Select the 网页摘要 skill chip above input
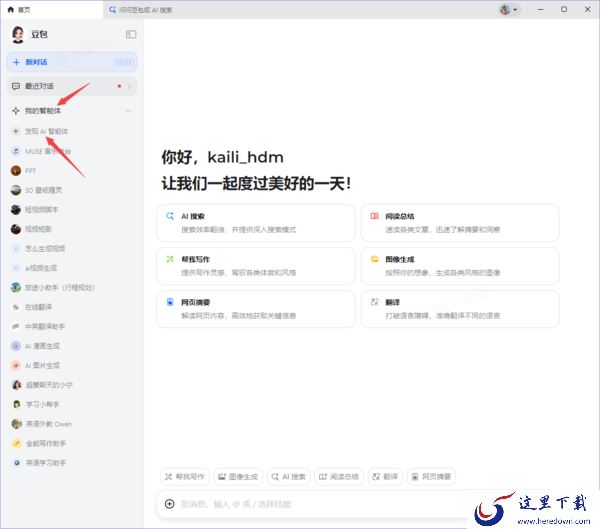The image size is (600, 529). (x=431, y=477)
